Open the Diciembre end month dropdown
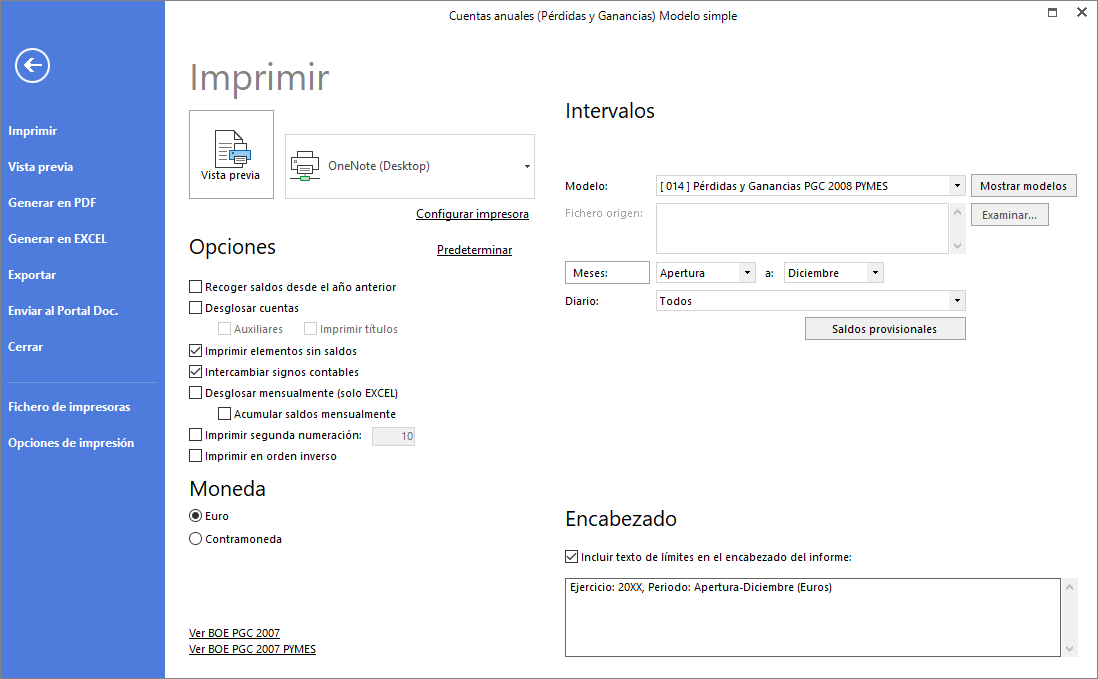This screenshot has height=679, width=1098. tap(875, 273)
